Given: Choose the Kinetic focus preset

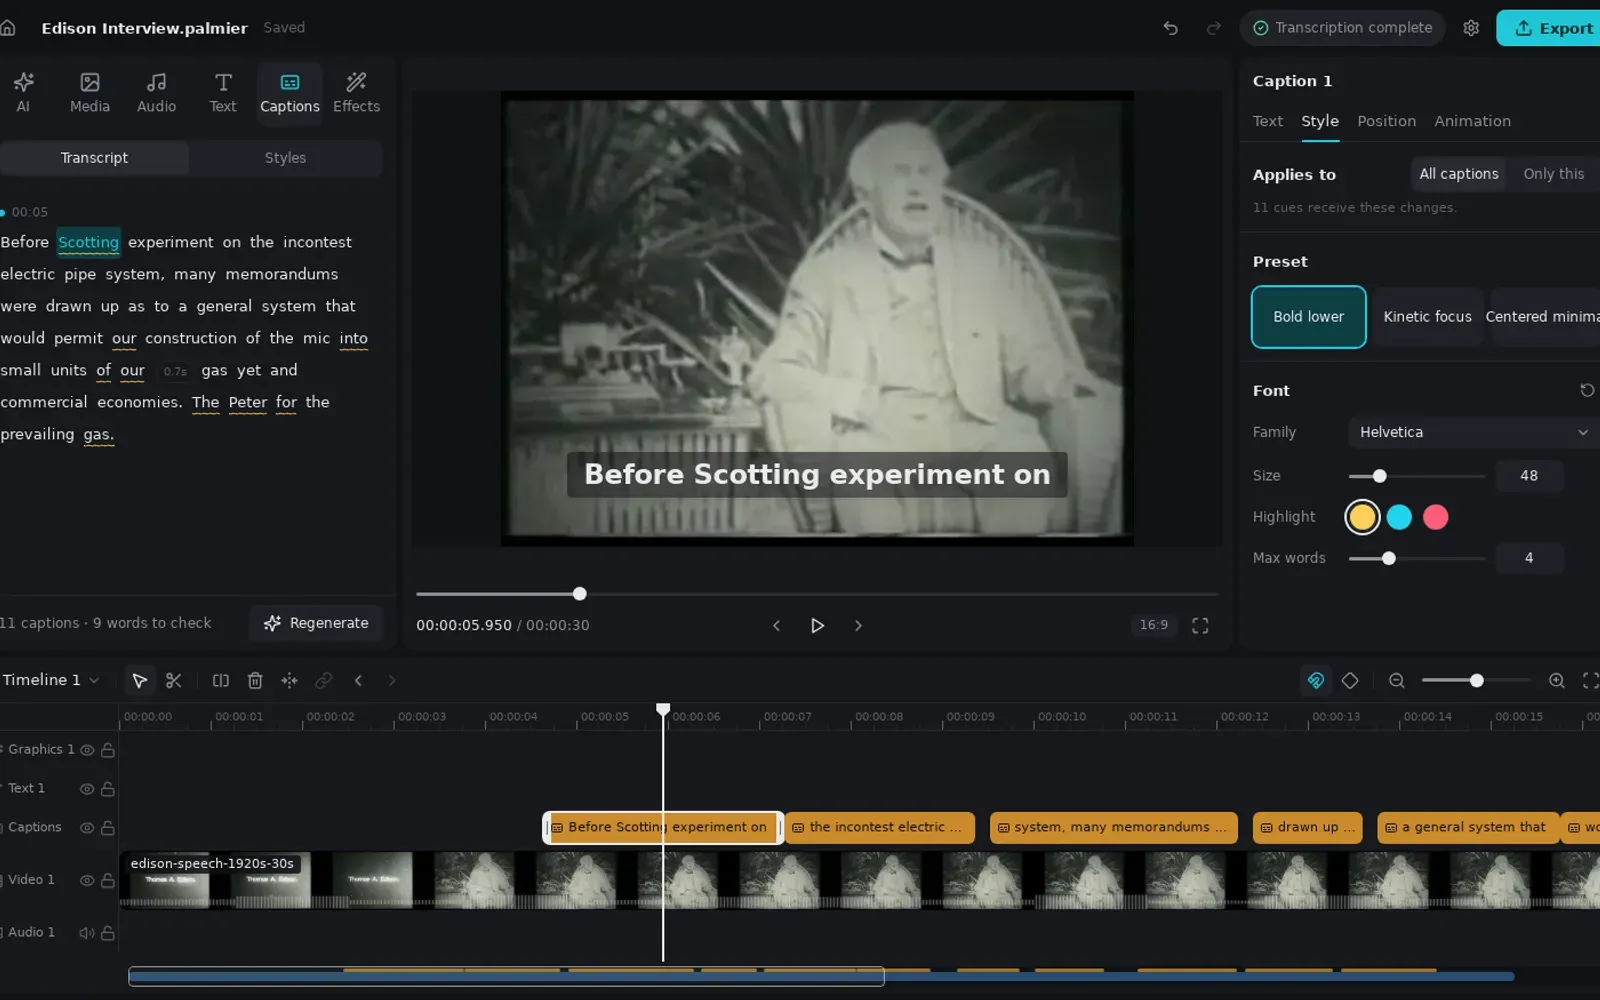Looking at the screenshot, I should pyautogui.click(x=1427, y=317).
